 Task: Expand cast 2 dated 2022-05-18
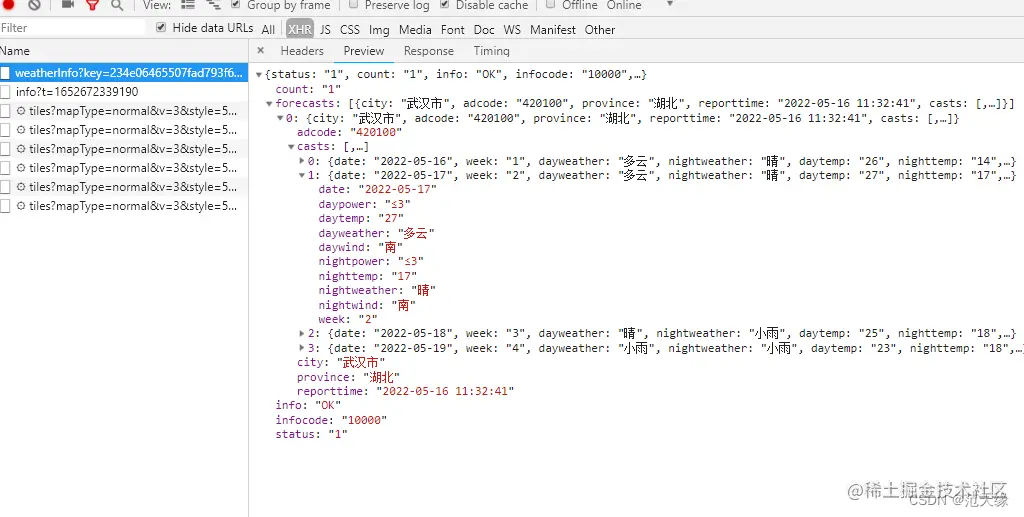click(302, 333)
